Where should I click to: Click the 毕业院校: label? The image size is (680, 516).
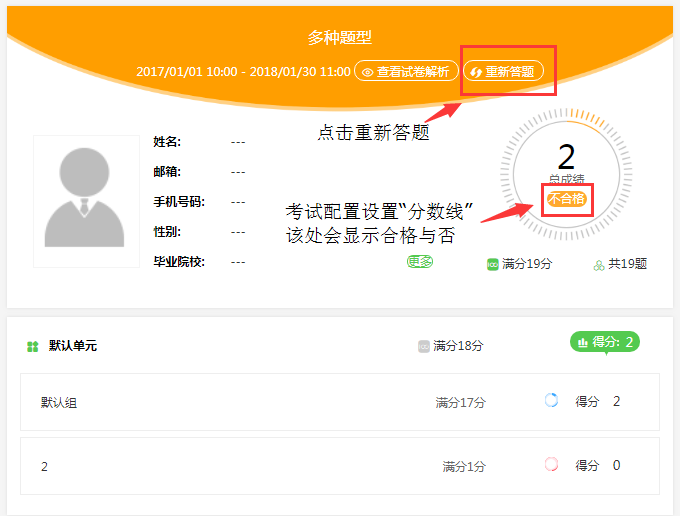pos(179,261)
